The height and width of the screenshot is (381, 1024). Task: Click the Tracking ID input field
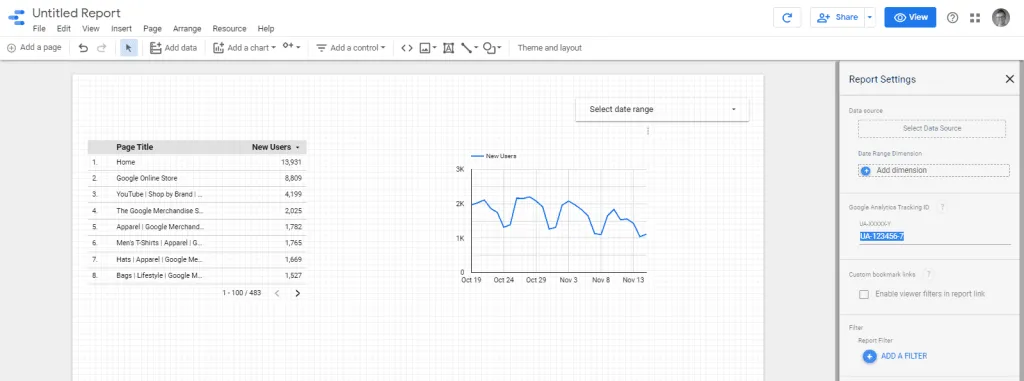click(x=935, y=237)
